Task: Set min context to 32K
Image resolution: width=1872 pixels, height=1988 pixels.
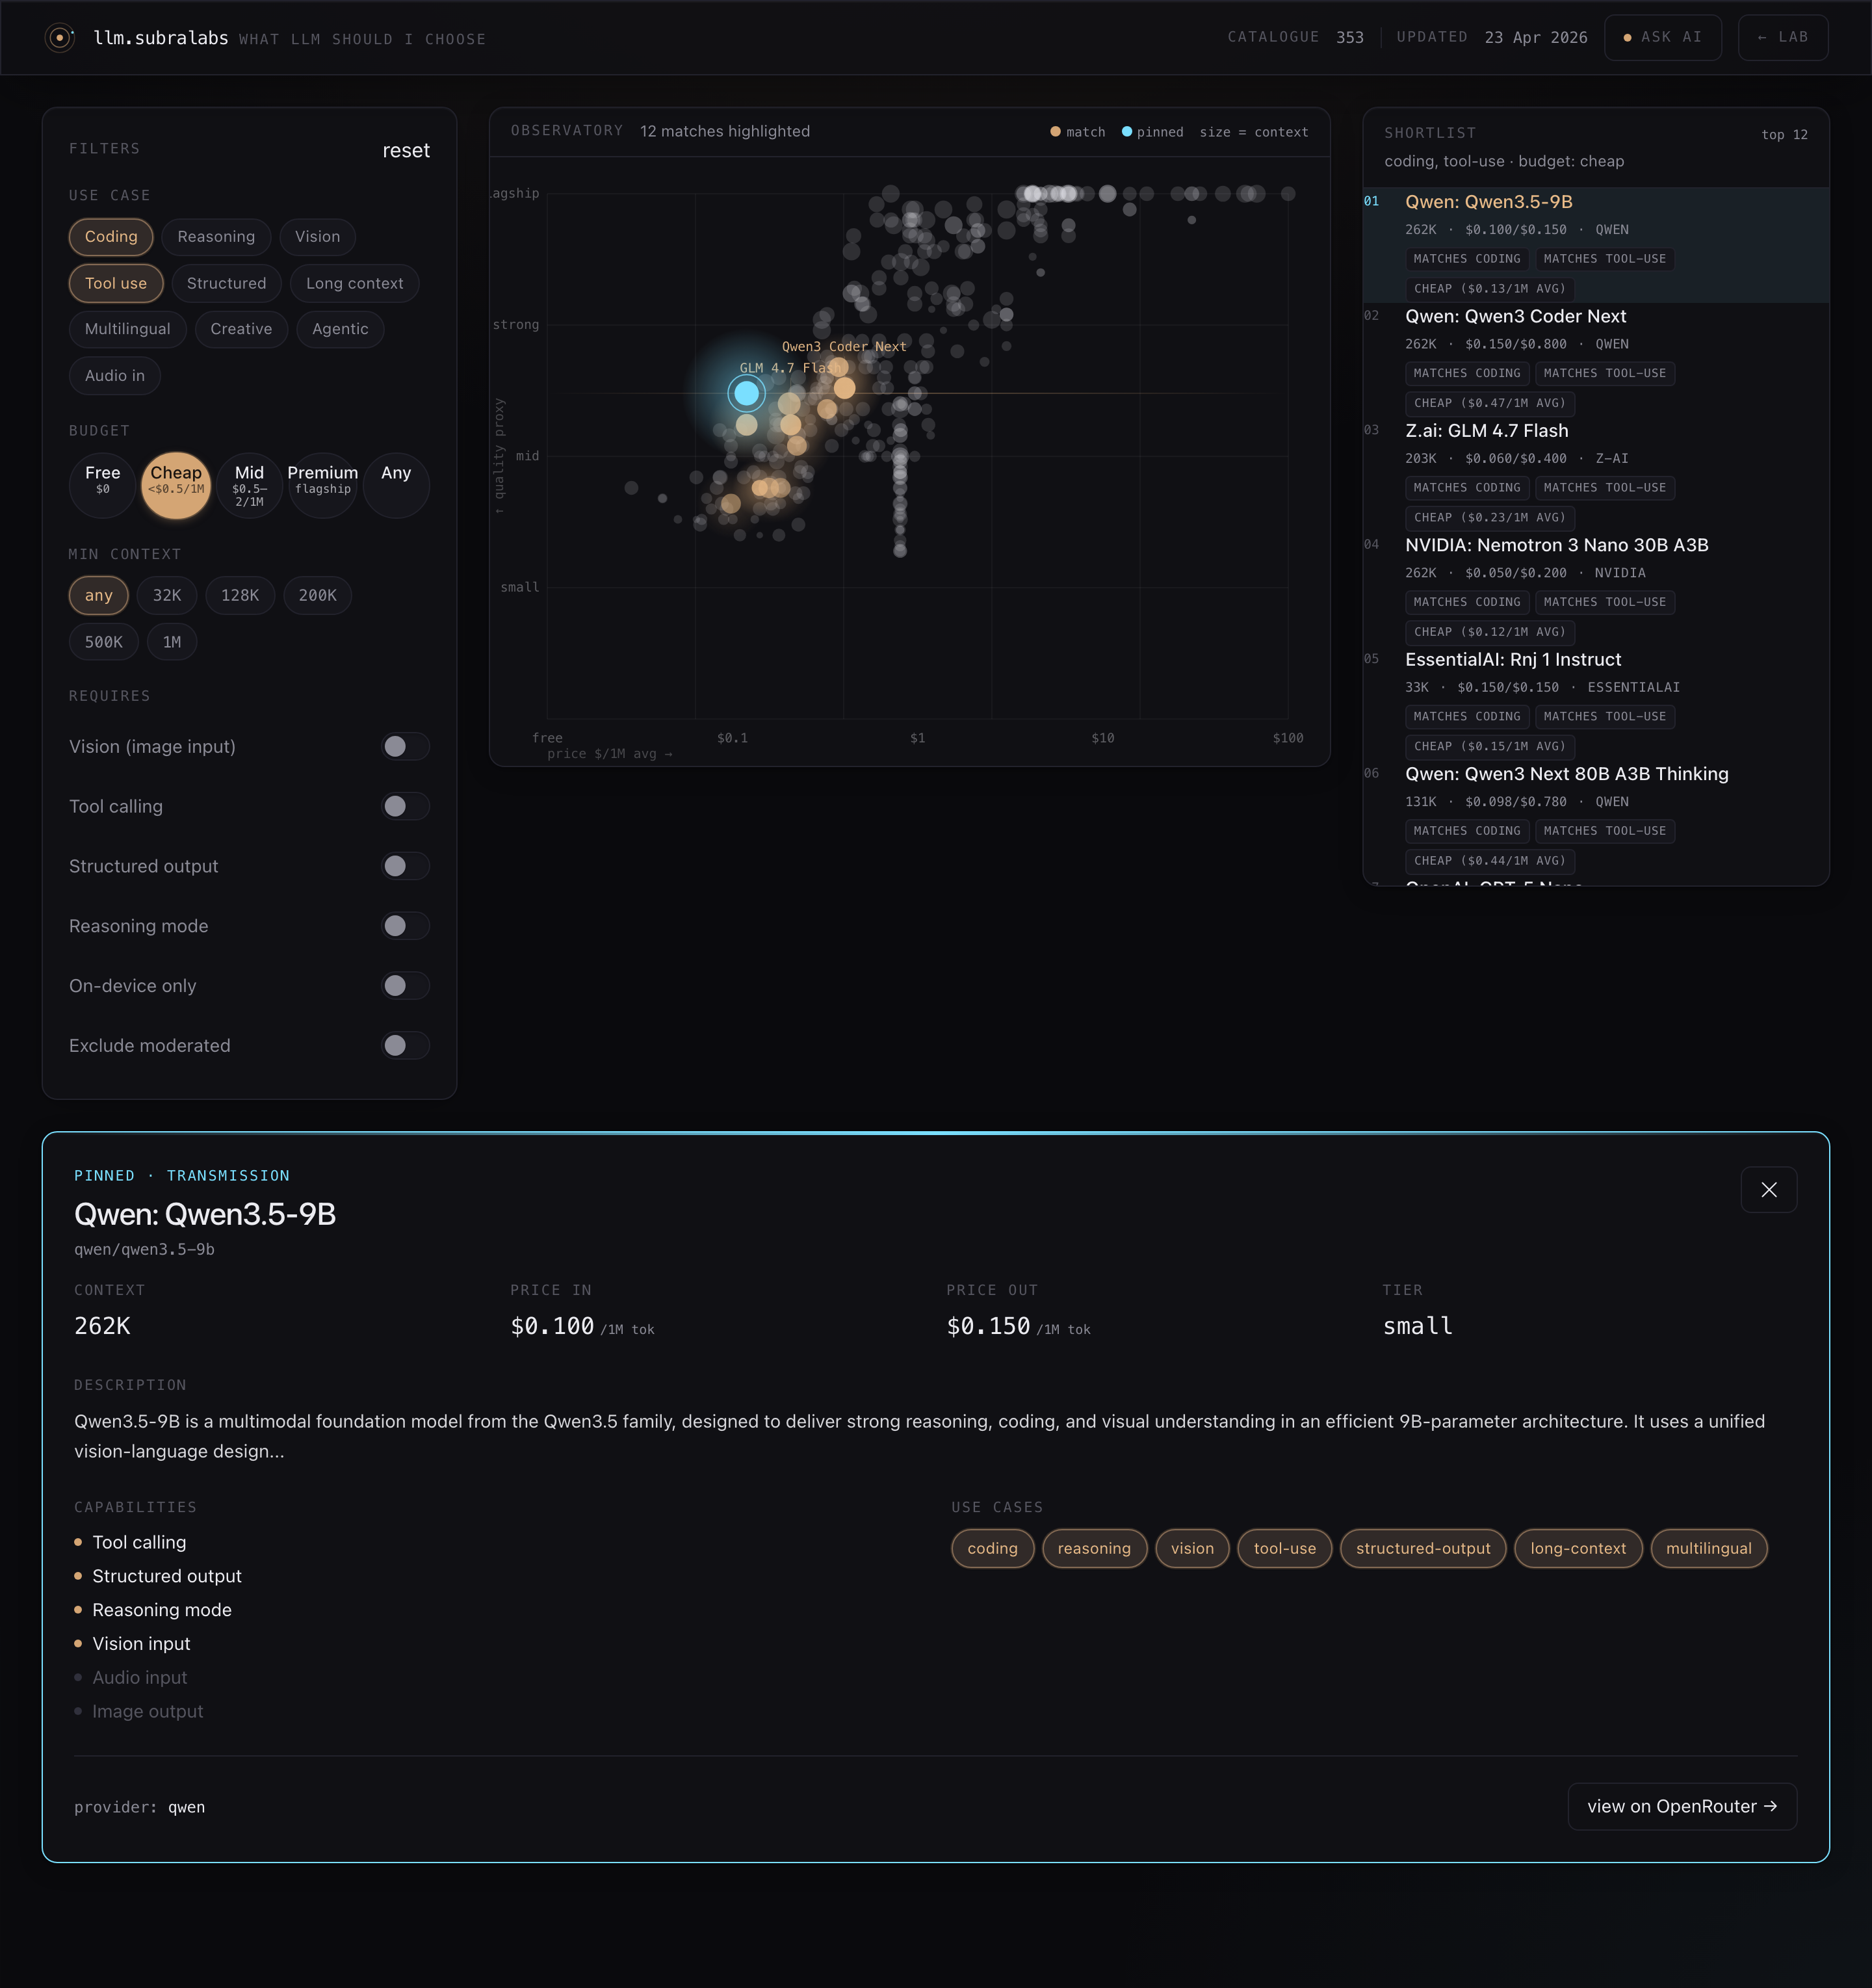Action: [x=167, y=595]
